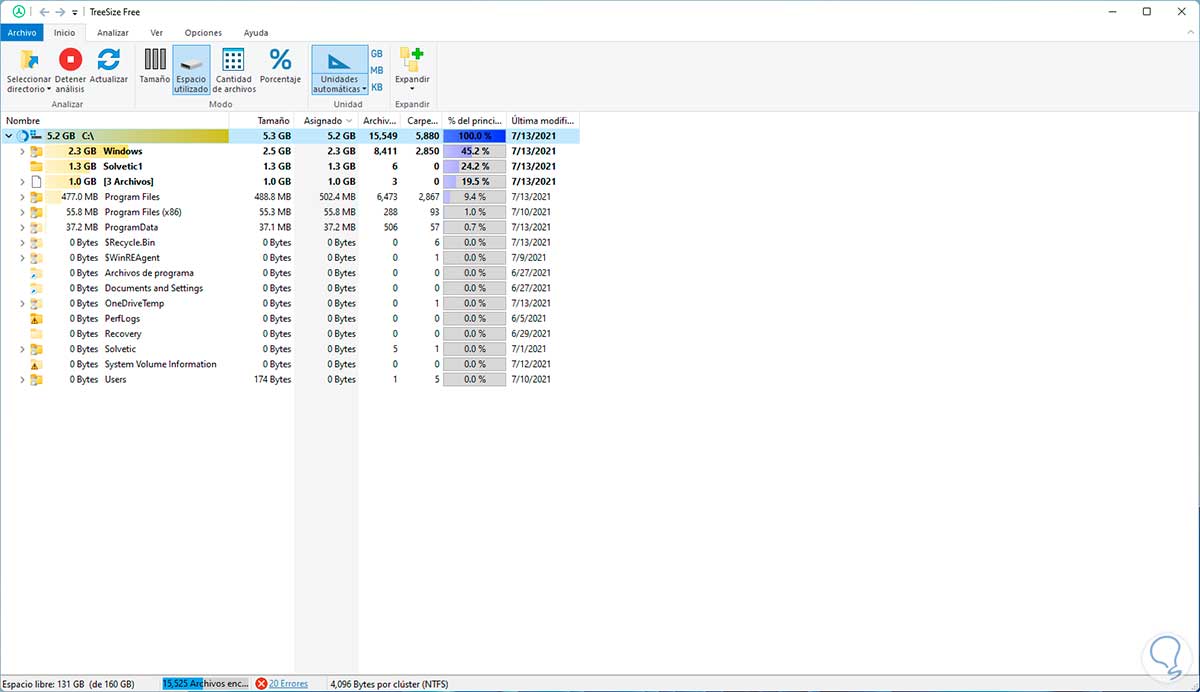Image resolution: width=1200 pixels, height=692 pixels.
Task: Expand the $WinREAgent folder
Action: [x=23, y=257]
